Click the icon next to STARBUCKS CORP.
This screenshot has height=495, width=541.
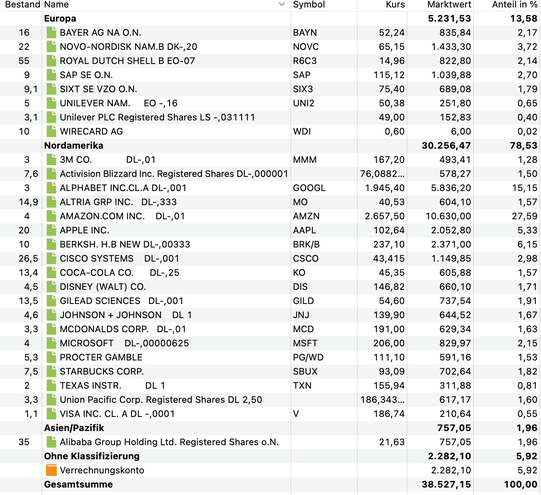pyautogui.click(x=51, y=372)
